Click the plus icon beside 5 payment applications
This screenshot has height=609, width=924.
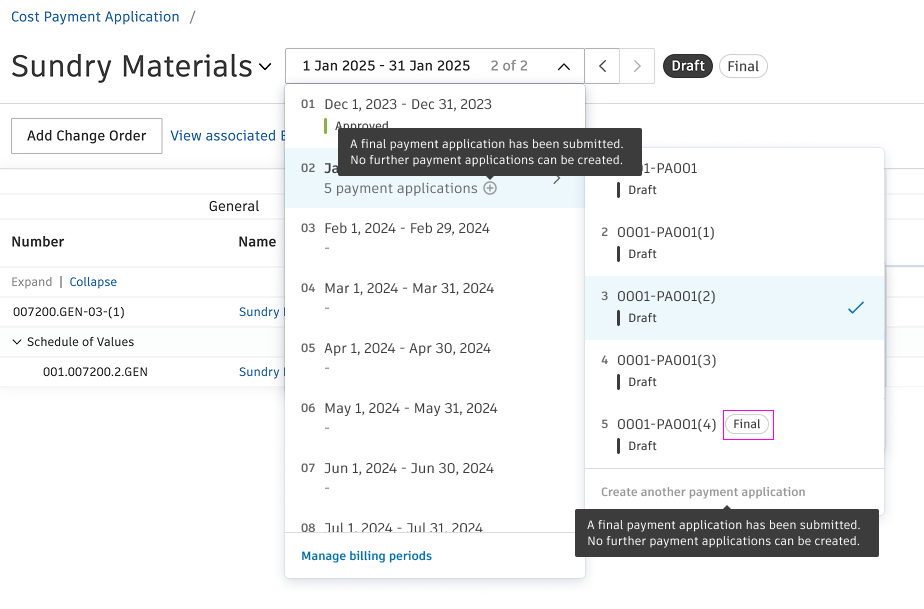click(x=490, y=188)
